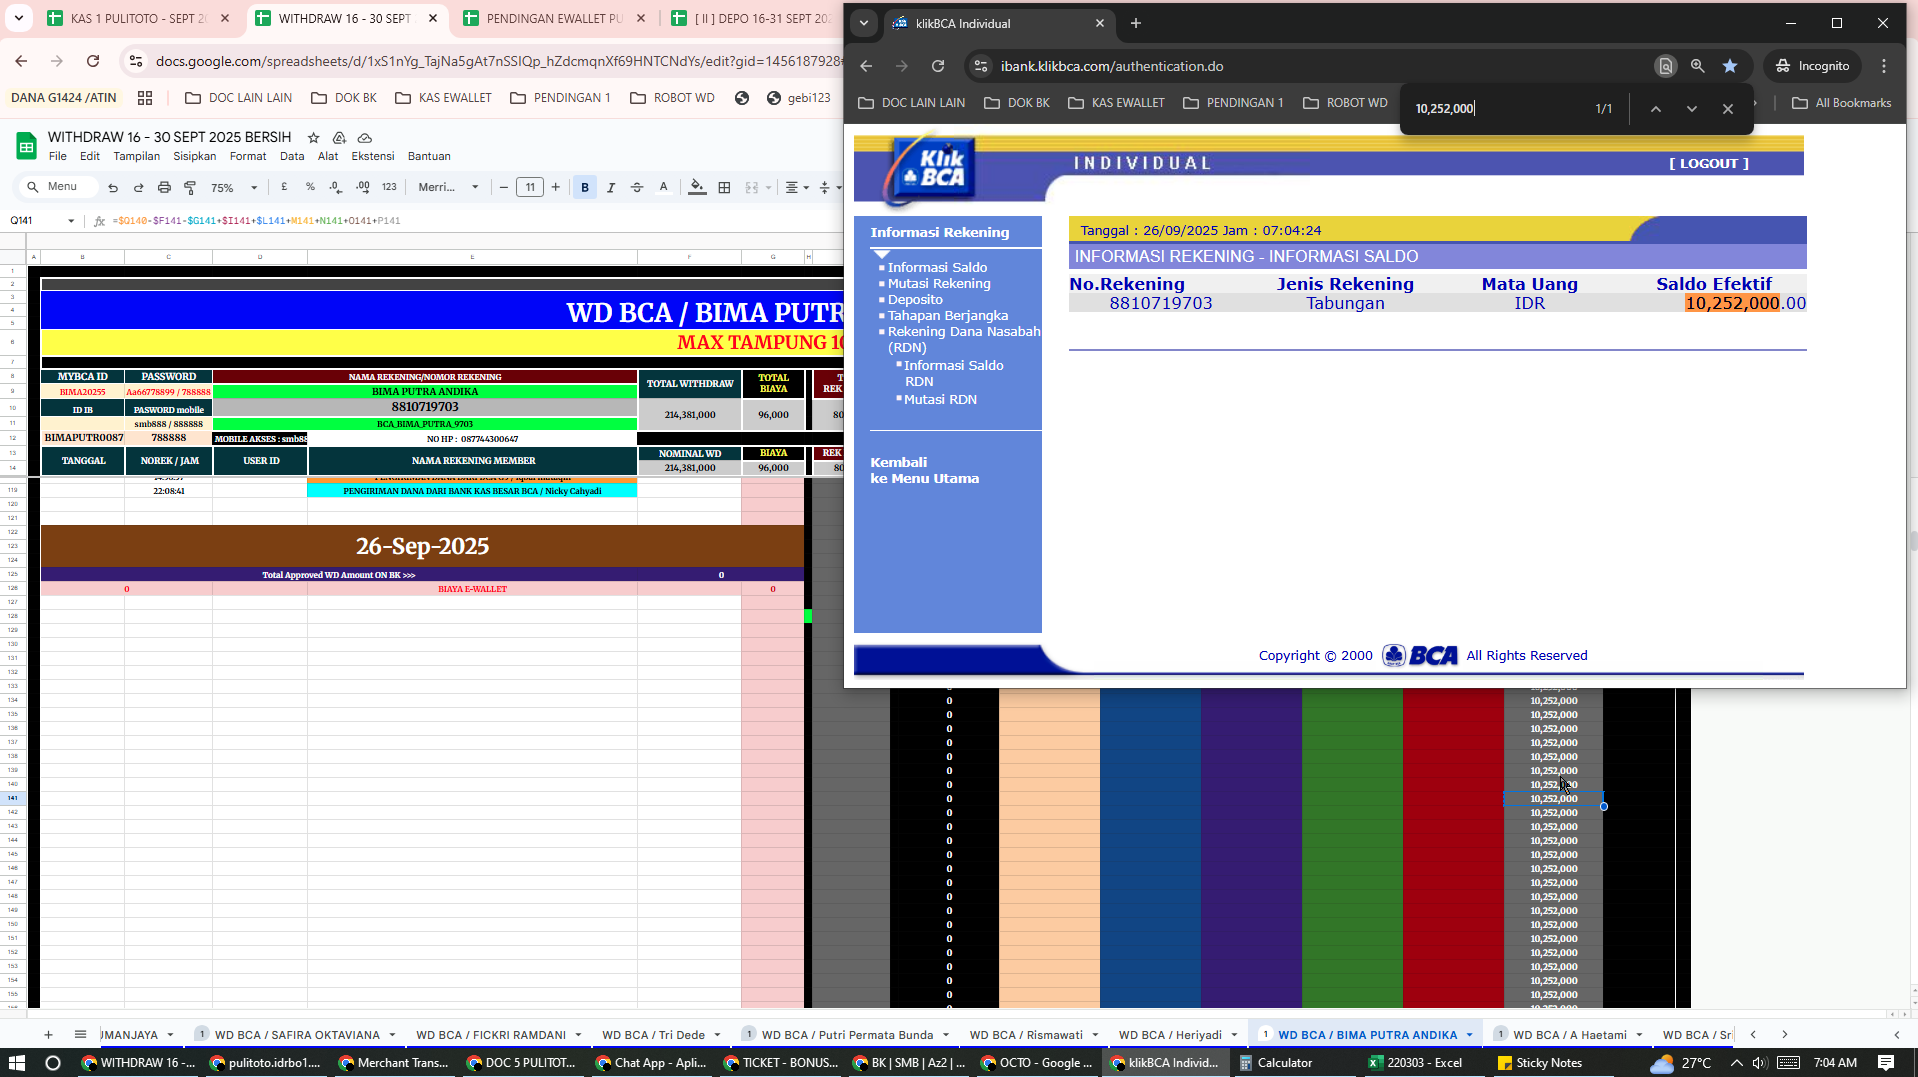Expand name box Q141 dropdown

(71, 221)
